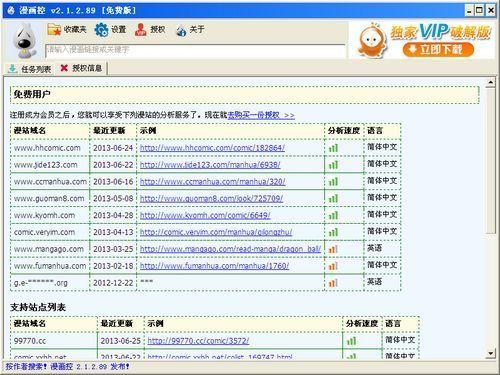Open the 收藏夹 favorites folder icon
The width and height of the screenshot is (500, 375).
pos(54,30)
